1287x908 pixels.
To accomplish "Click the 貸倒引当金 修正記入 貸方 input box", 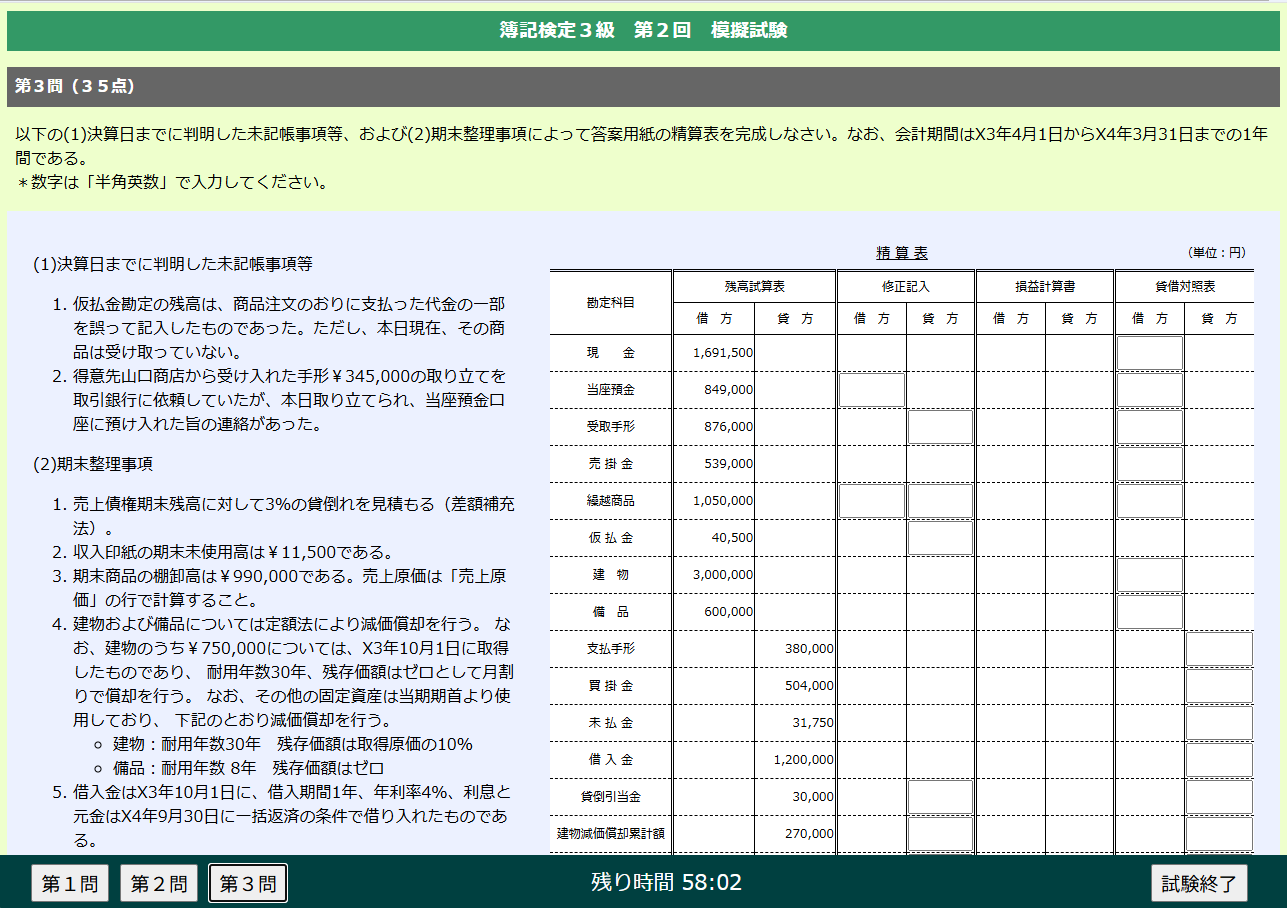I will 940,796.
